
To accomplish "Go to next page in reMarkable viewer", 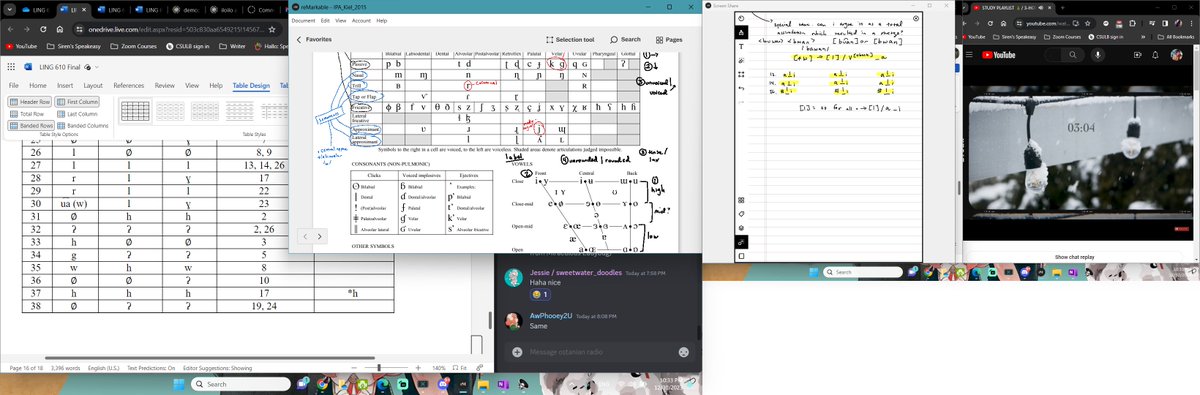I will 319,237.
